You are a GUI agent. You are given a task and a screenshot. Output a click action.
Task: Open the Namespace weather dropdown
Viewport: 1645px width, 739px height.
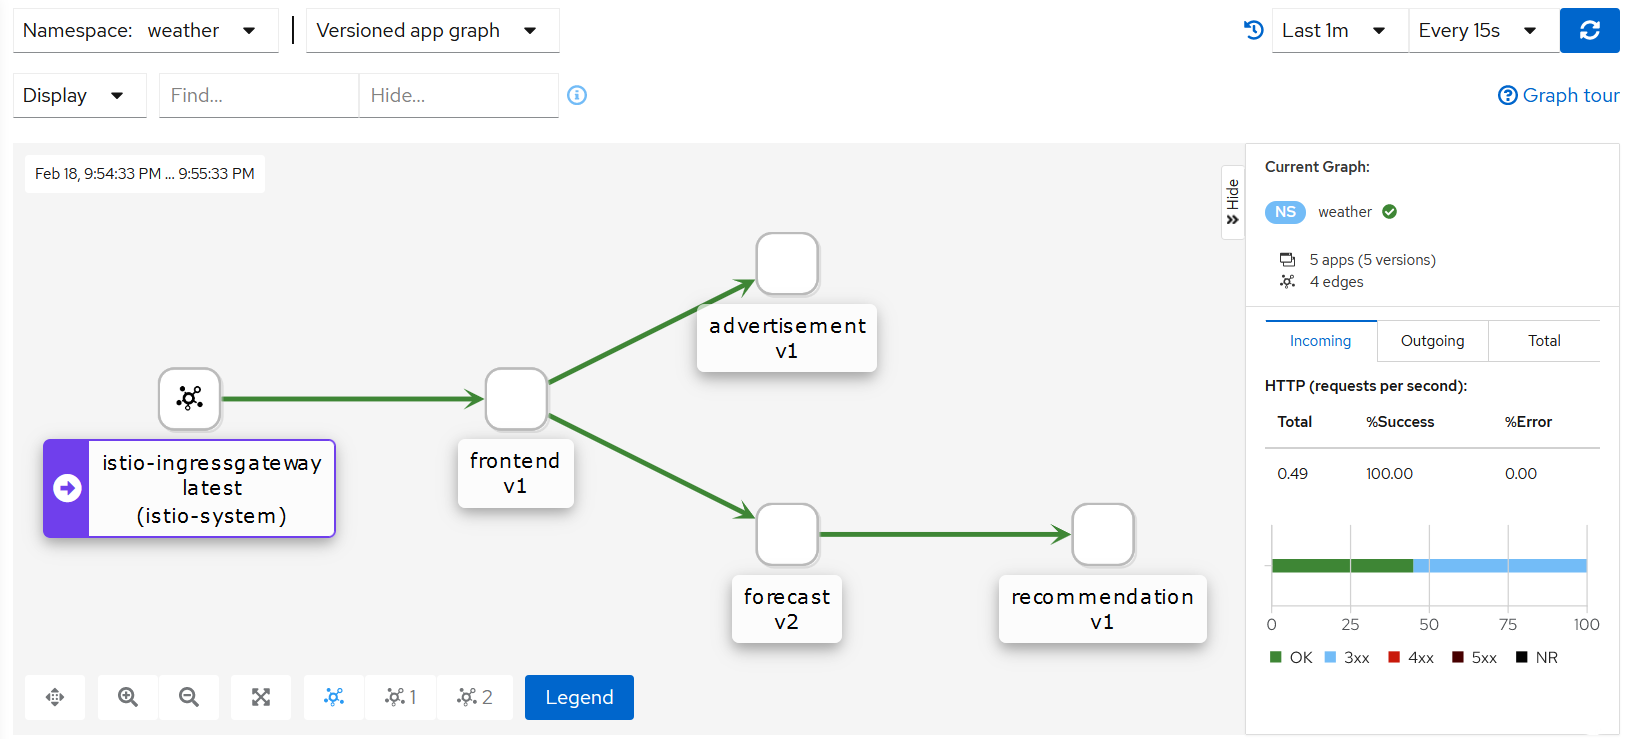[x=146, y=31]
